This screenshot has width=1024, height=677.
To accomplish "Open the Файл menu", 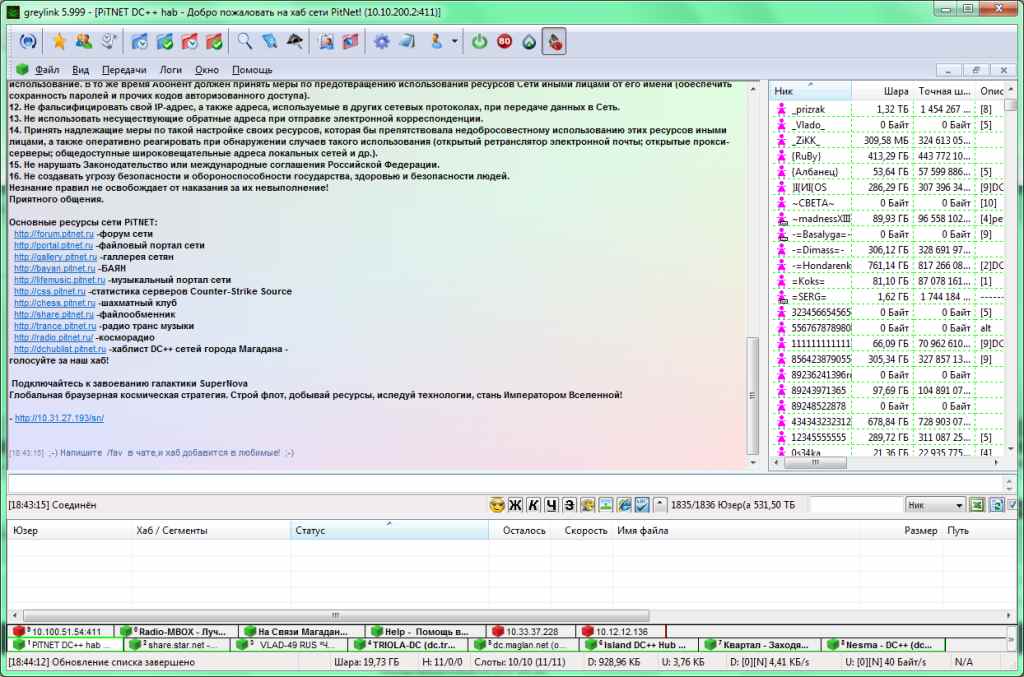I will [46, 70].
